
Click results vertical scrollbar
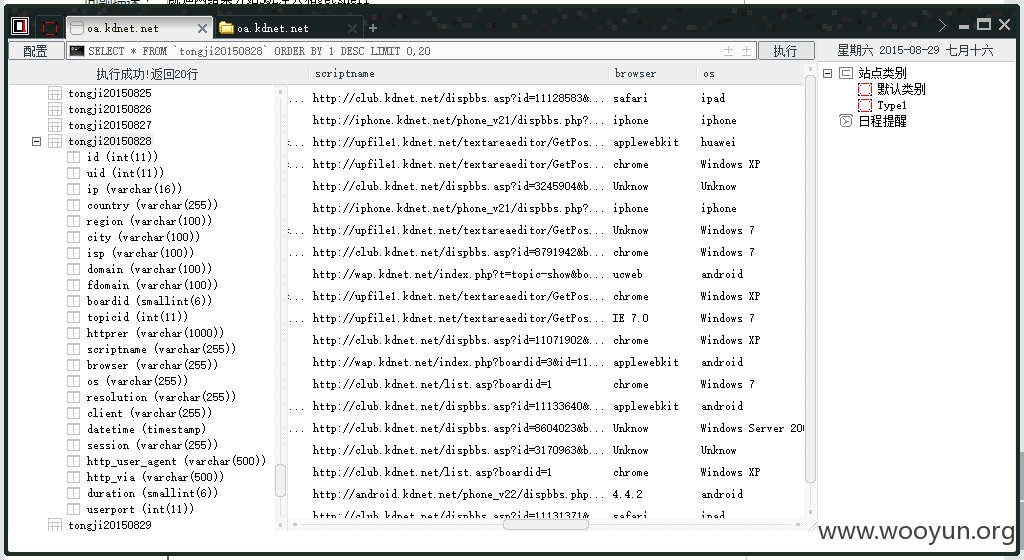coord(810,281)
